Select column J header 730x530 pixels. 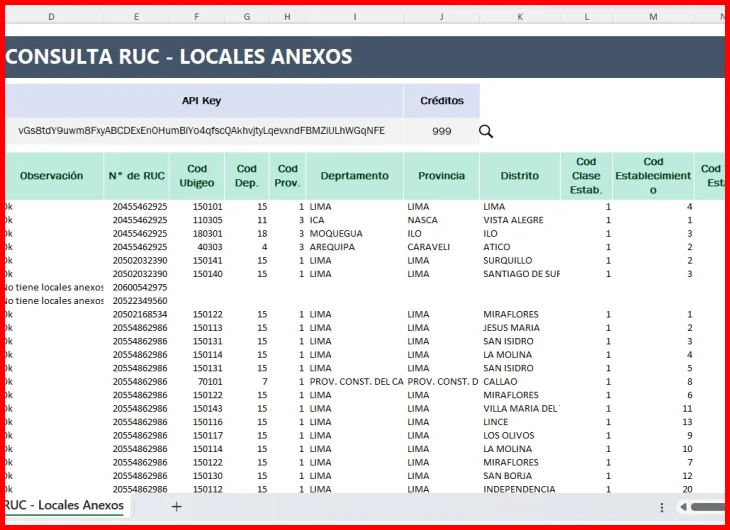(441, 17)
